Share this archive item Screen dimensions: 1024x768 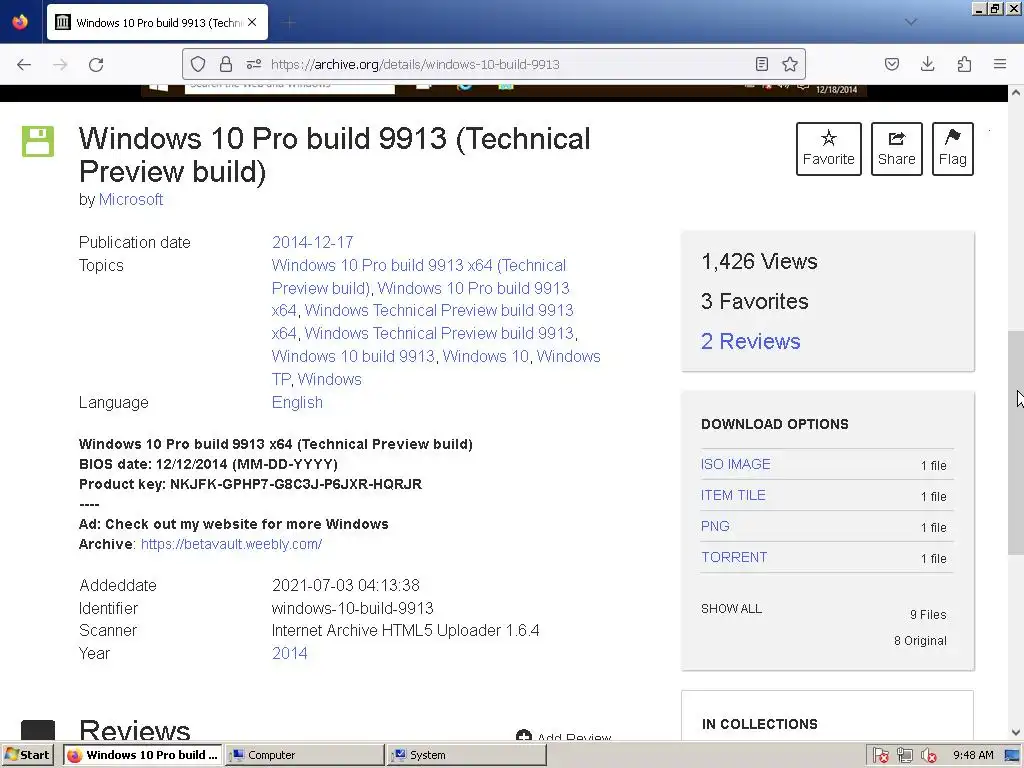(x=897, y=149)
